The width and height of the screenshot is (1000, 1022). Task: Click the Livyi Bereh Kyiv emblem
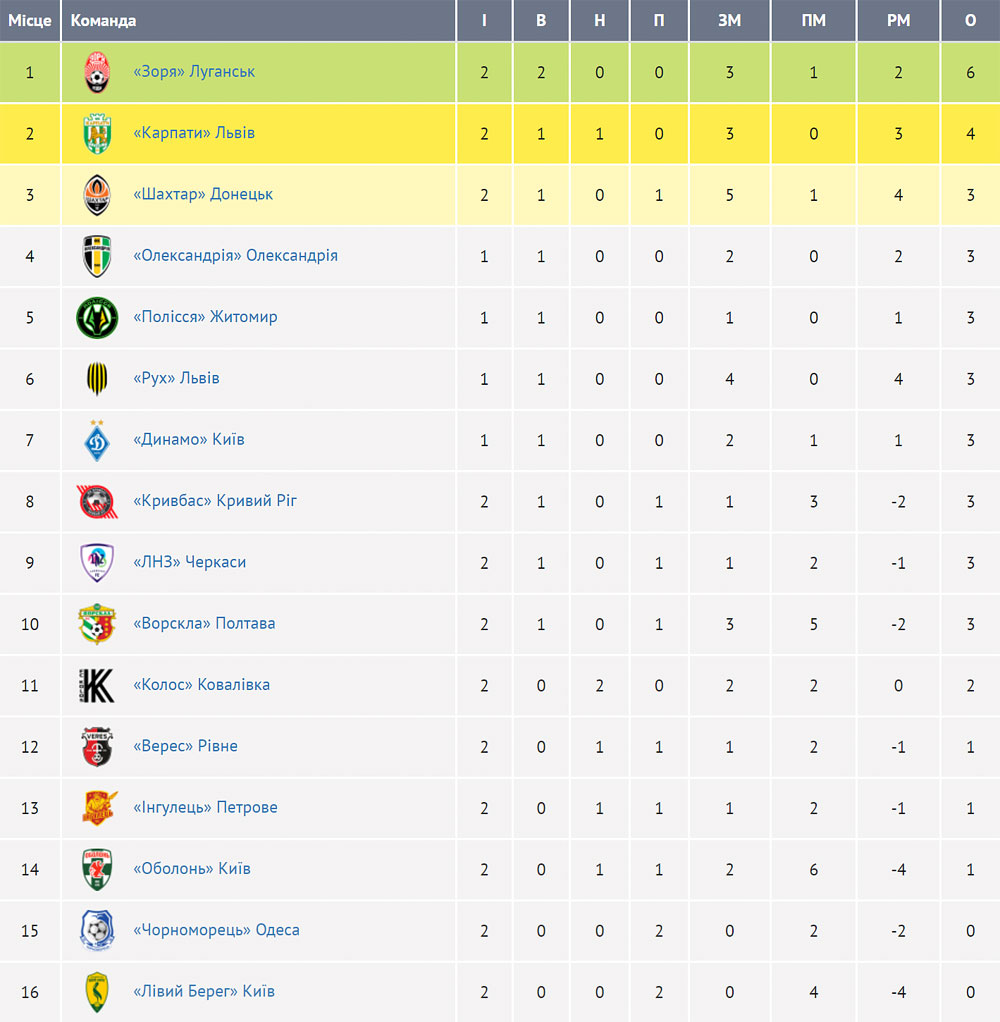97,992
